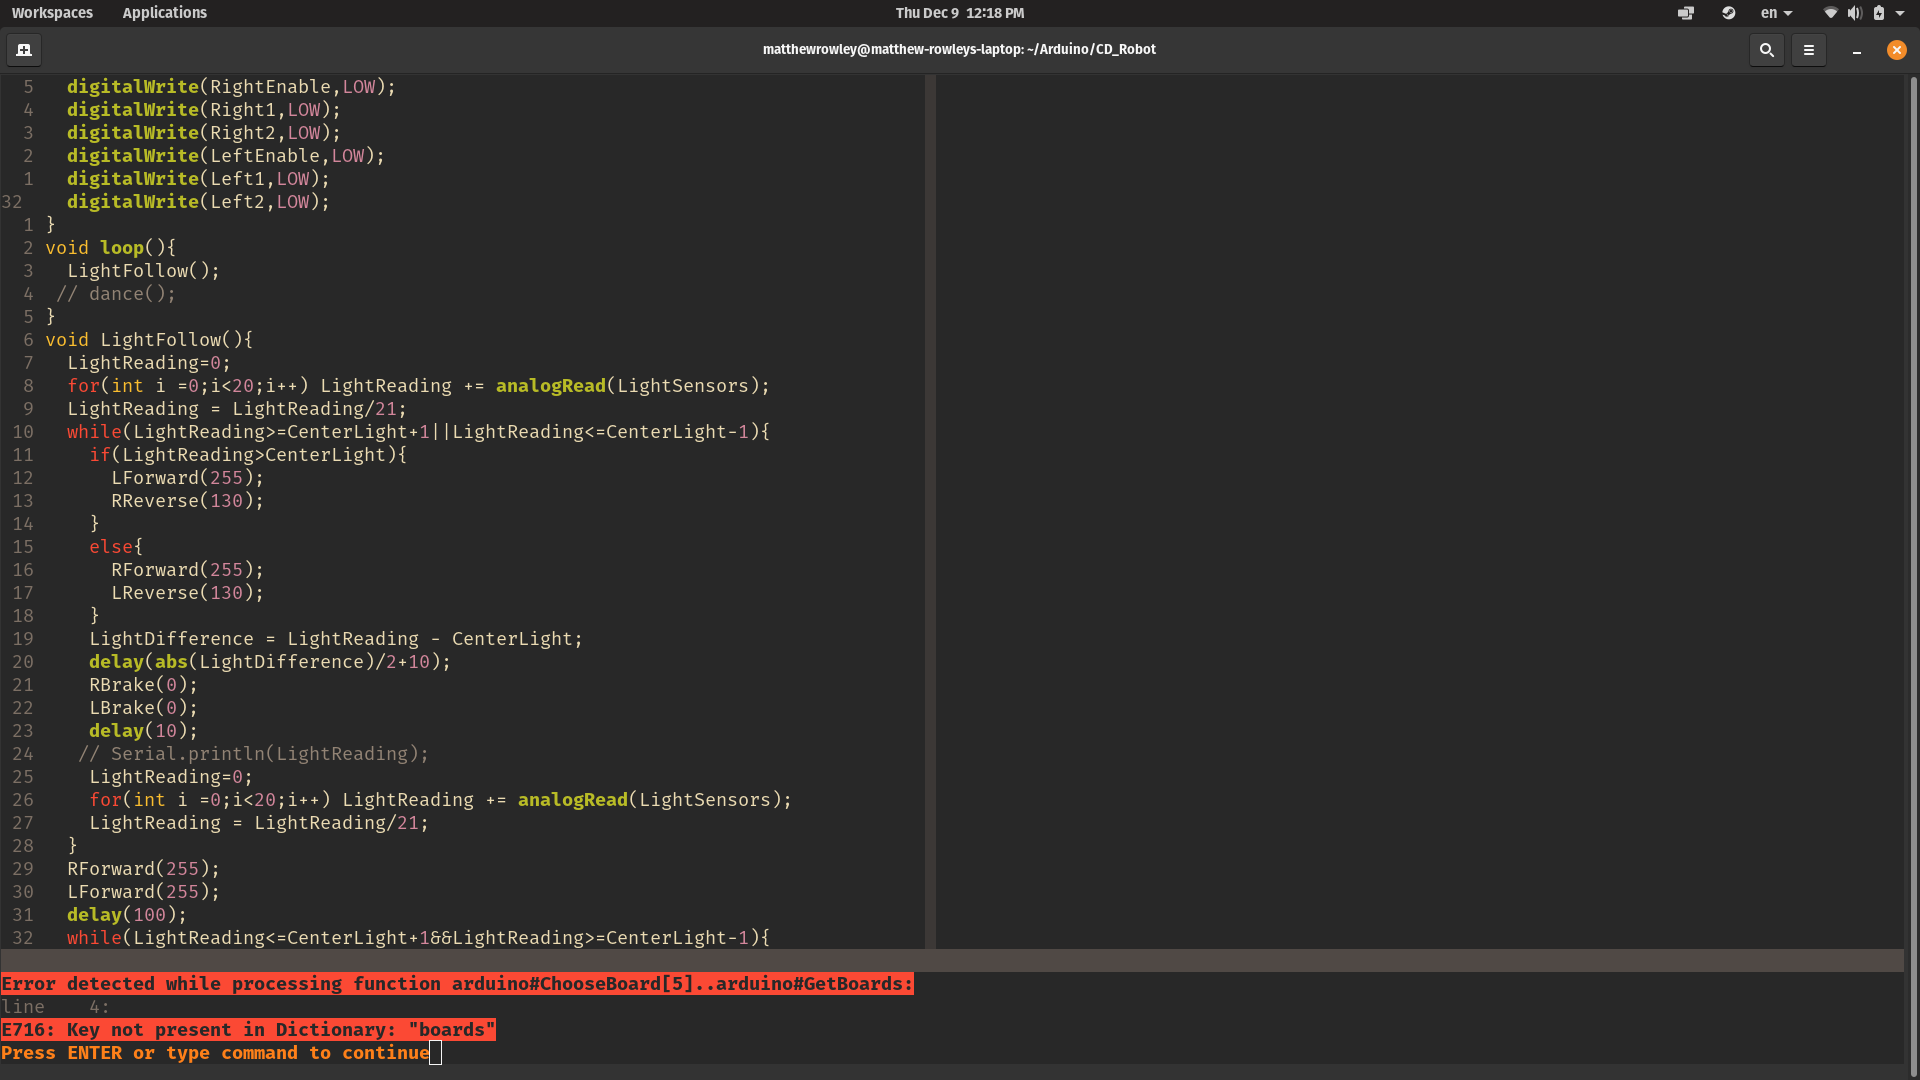The width and height of the screenshot is (1920, 1080).
Task: Click the terminal window title text
Action: (x=959, y=49)
